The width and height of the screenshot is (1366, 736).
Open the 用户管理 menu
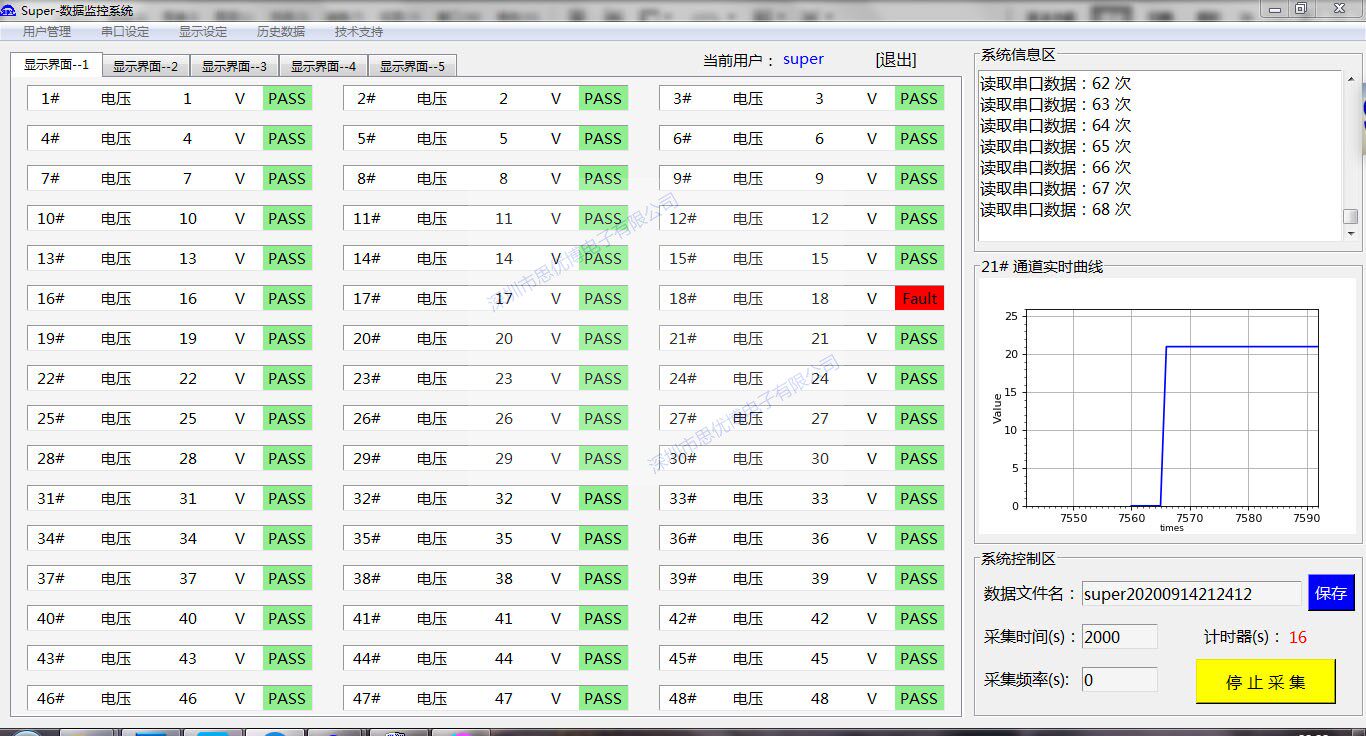point(47,32)
